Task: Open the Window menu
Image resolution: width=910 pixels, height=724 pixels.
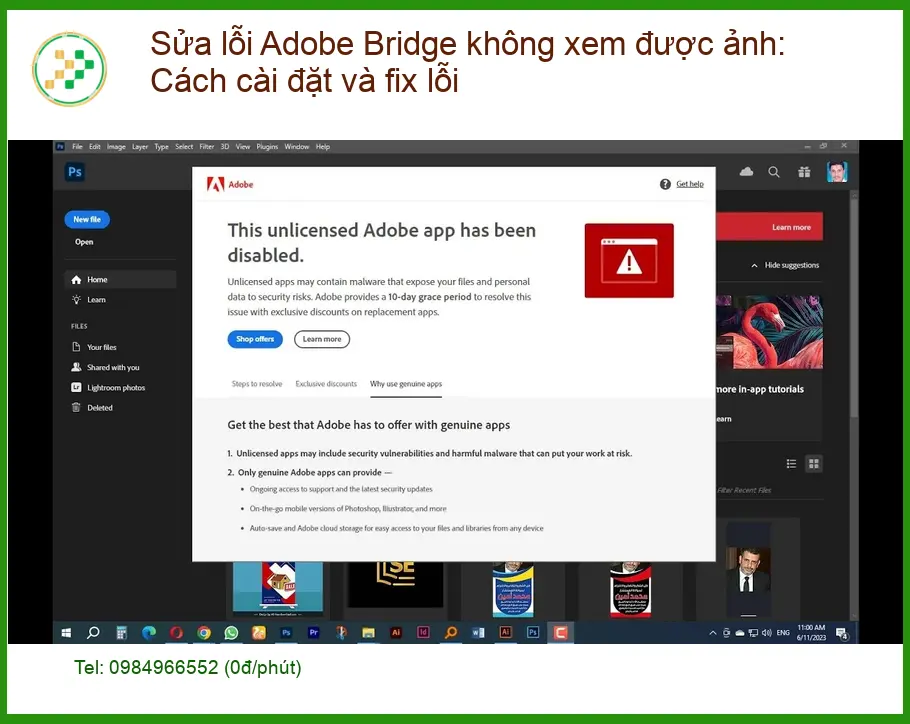Action: click(297, 147)
